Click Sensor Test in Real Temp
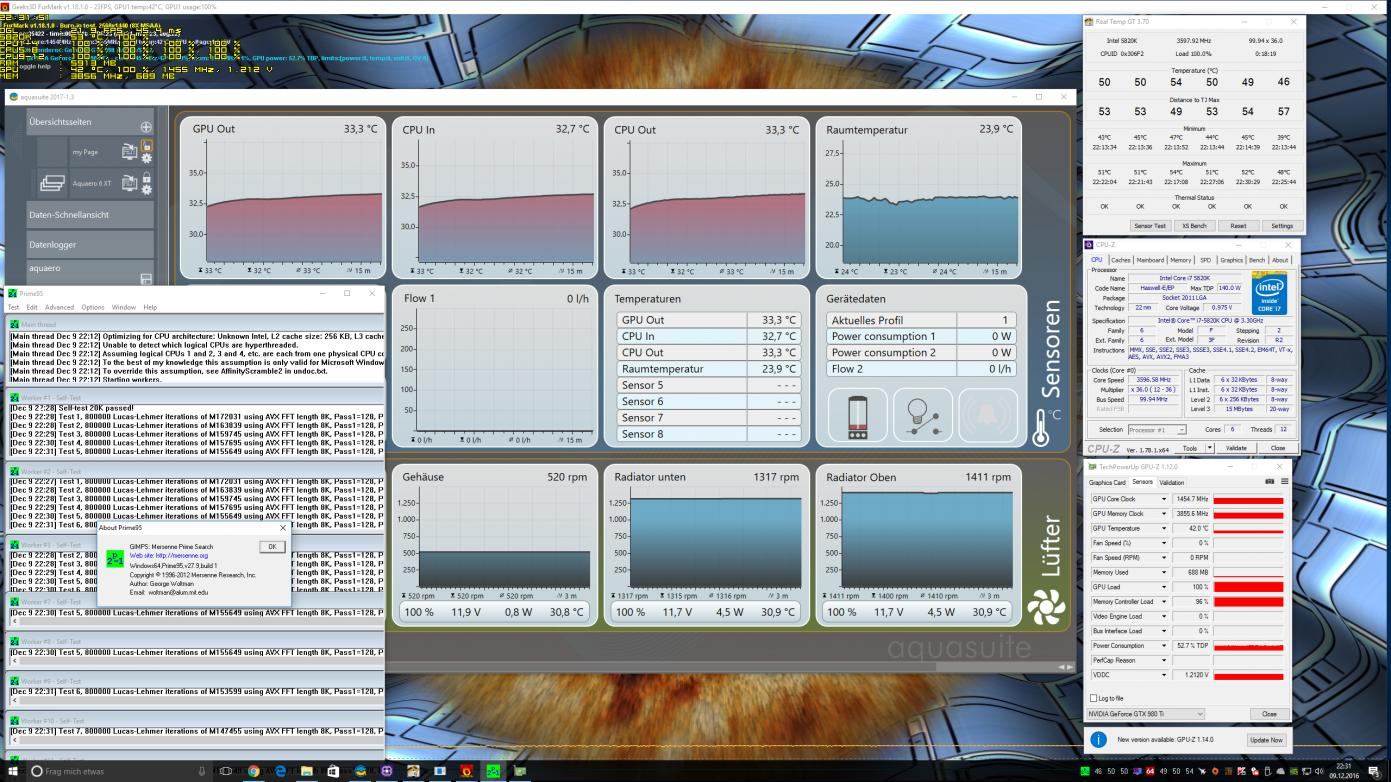Screen dimensions: 1391x782 [1148, 226]
